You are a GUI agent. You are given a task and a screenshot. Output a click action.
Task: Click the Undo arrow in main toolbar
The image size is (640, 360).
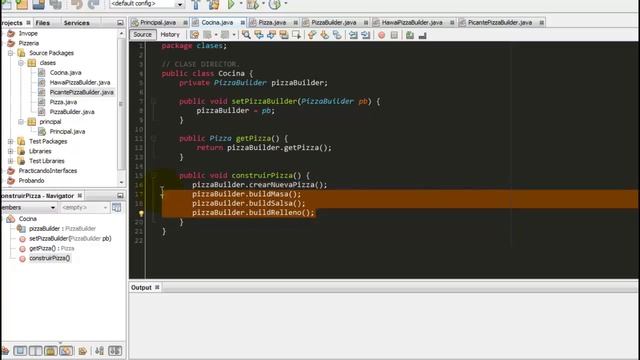[77, 4]
